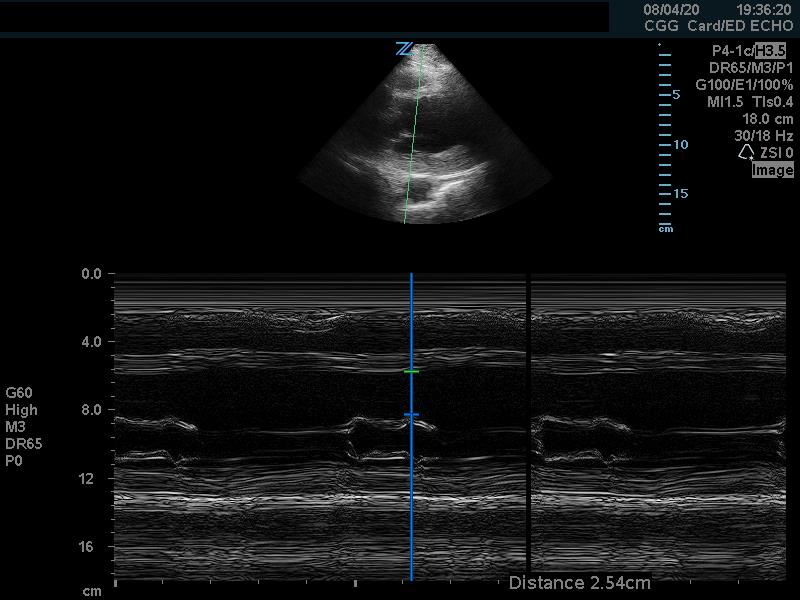This screenshot has width=800, height=600.
Task: Click the G60 gain value label
Action: [x=18, y=392]
